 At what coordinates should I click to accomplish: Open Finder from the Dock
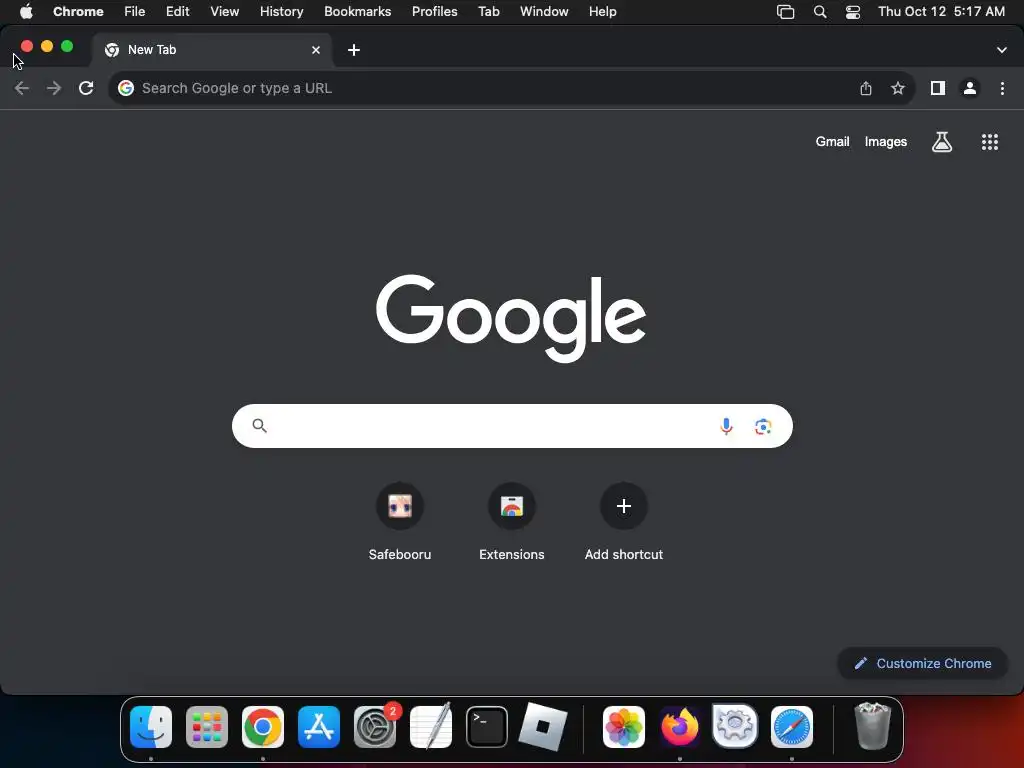[x=151, y=727]
